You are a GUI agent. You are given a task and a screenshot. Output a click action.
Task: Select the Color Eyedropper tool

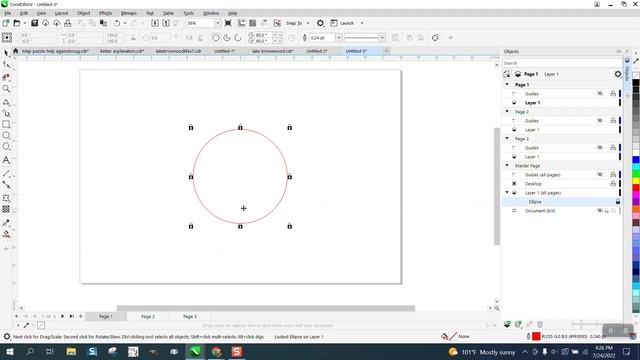pos(6,223)
